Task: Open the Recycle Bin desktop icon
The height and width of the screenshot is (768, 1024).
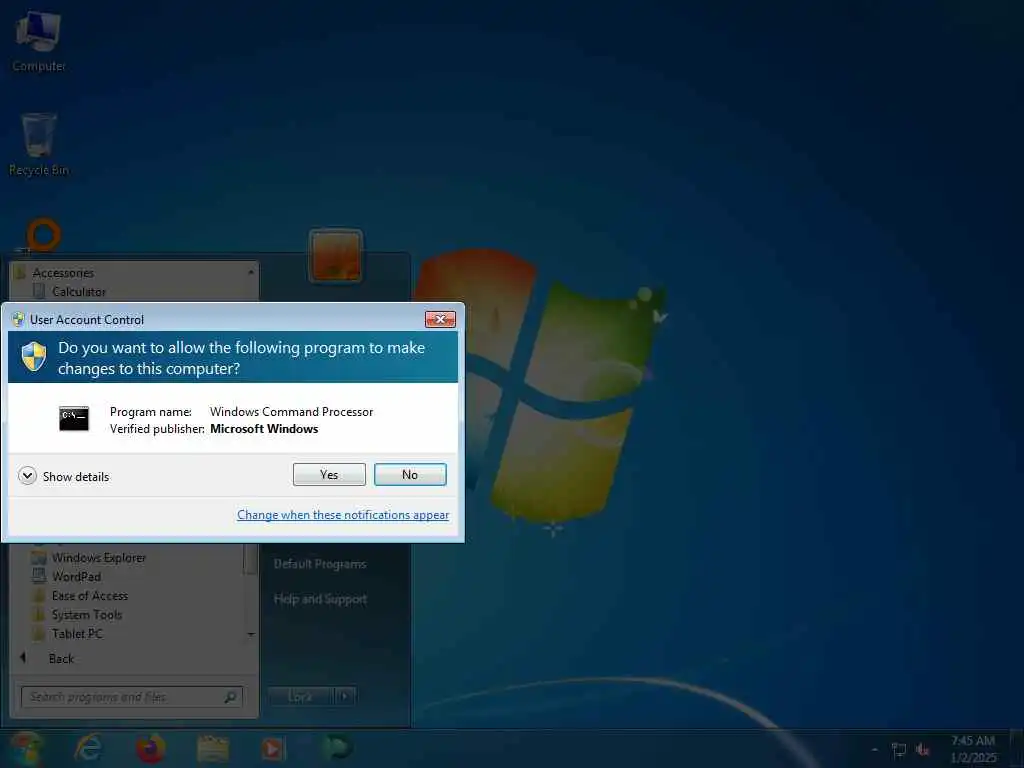Action: click(39, 144)
